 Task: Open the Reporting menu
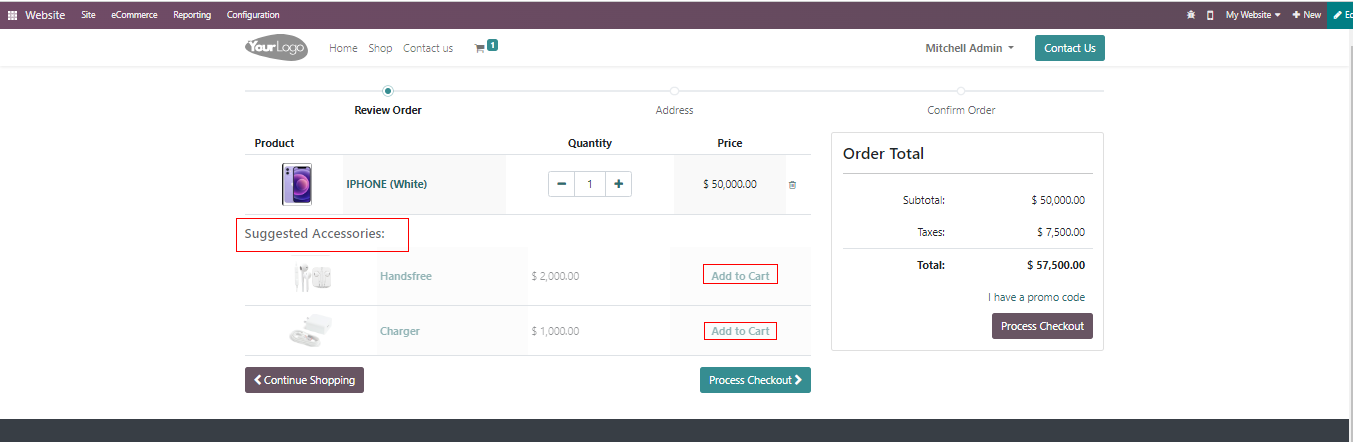(192, 15)
